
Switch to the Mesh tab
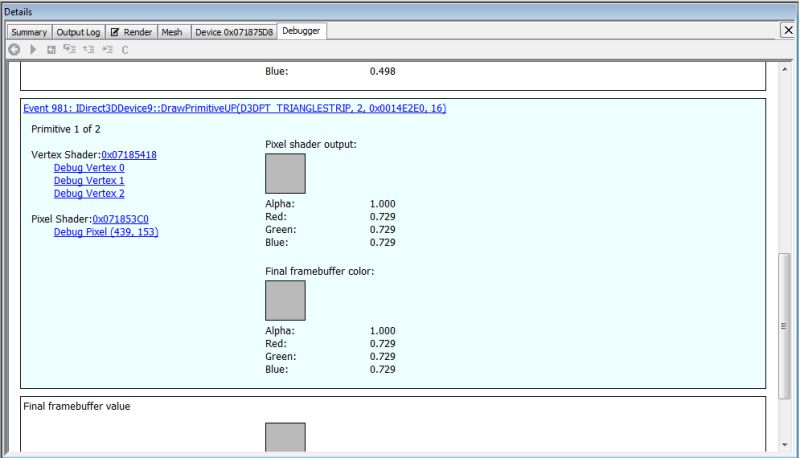[x=172, y=32]
